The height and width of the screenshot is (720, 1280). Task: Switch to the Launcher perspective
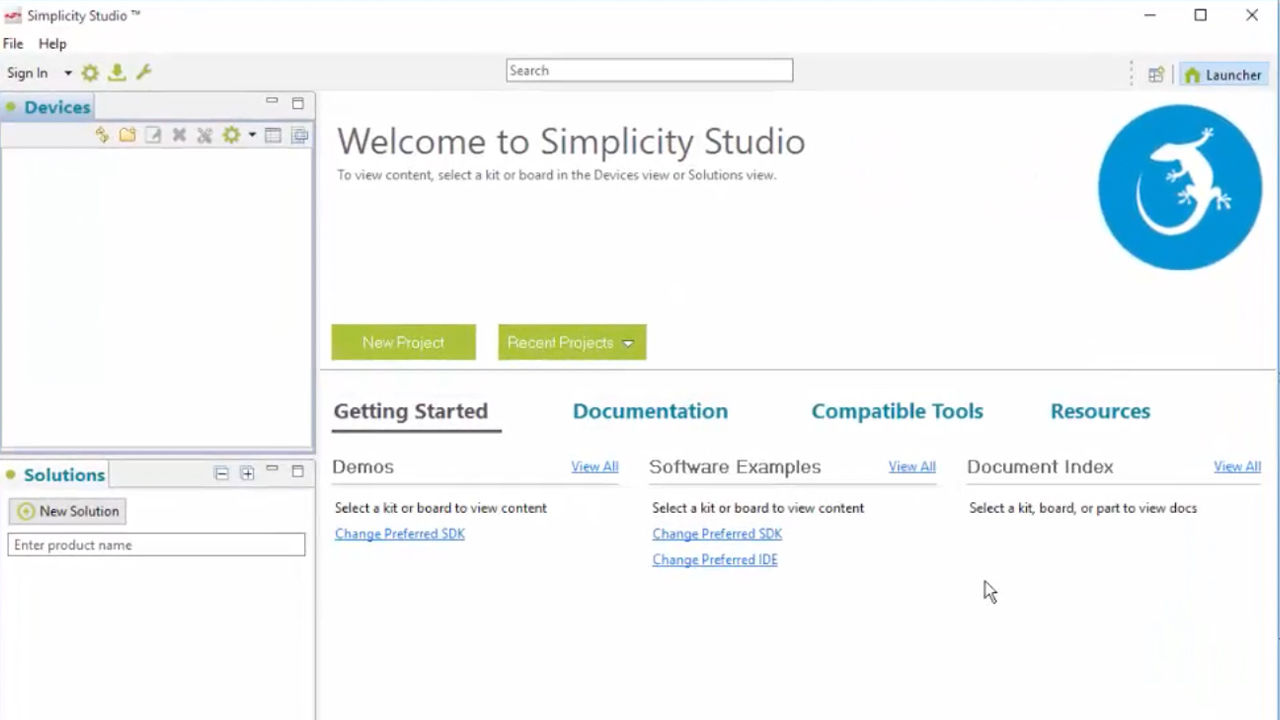(1223, 75)
